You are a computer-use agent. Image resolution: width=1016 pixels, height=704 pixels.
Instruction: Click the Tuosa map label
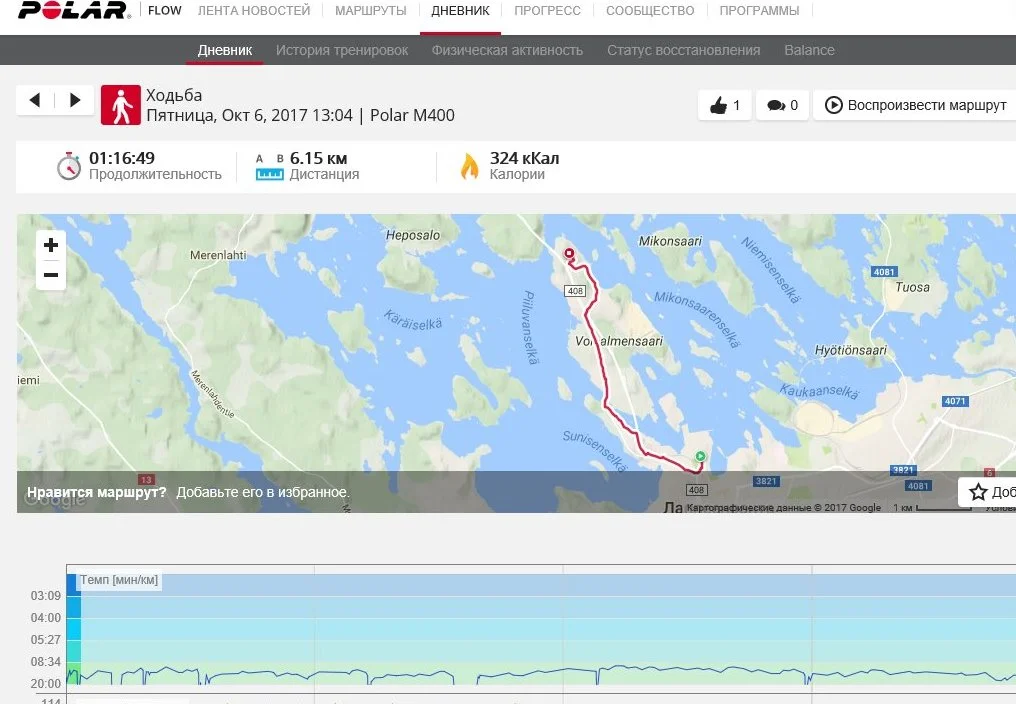[912, 287]
